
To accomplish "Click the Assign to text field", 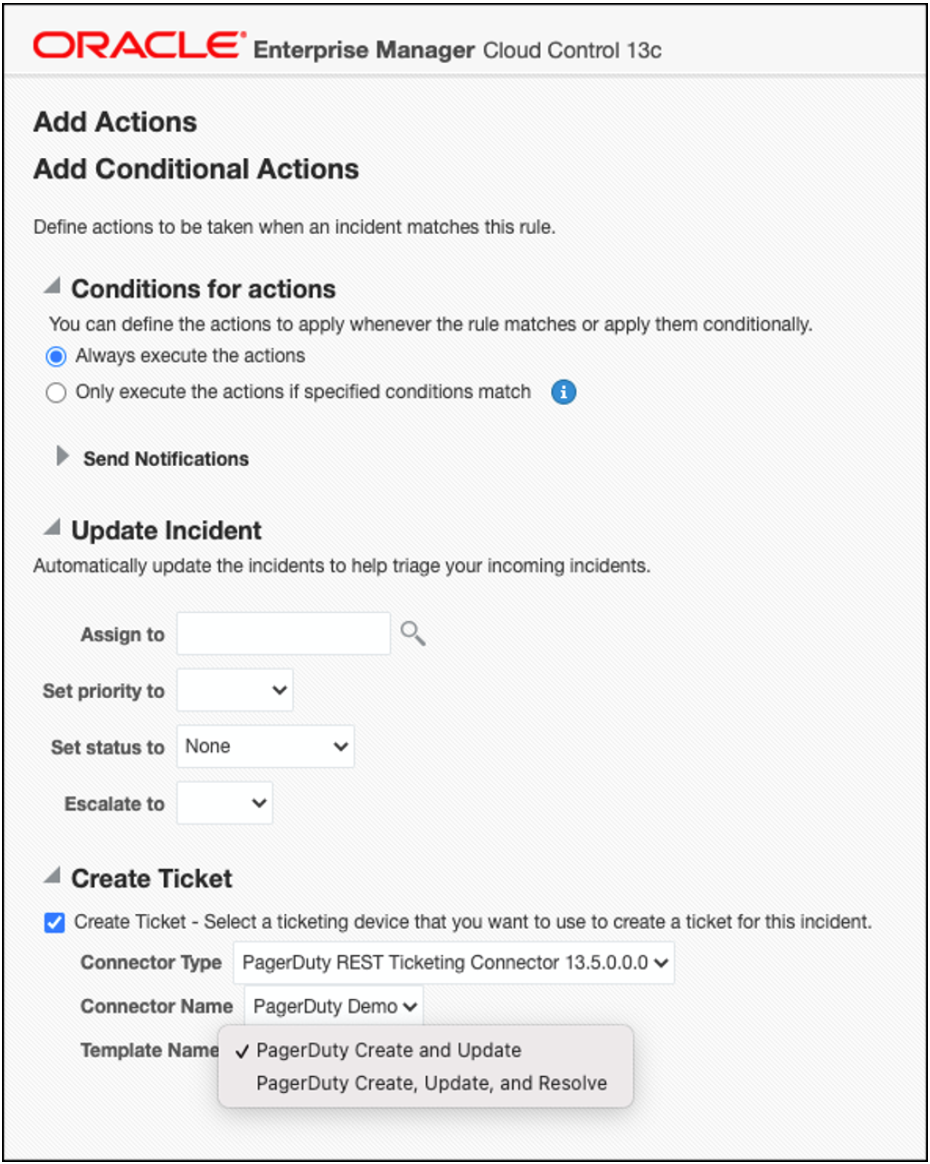I will [x=283, y=634].
